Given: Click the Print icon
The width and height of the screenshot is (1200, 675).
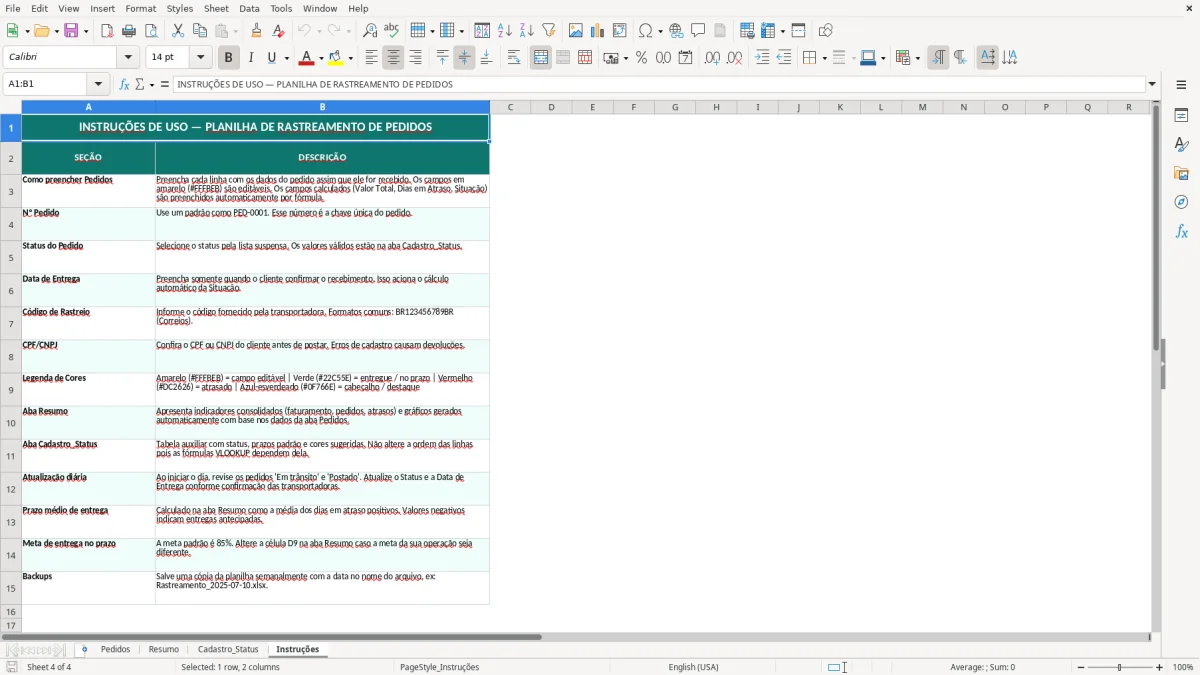Looking at the screenshot, I should (x=129, y=31).
